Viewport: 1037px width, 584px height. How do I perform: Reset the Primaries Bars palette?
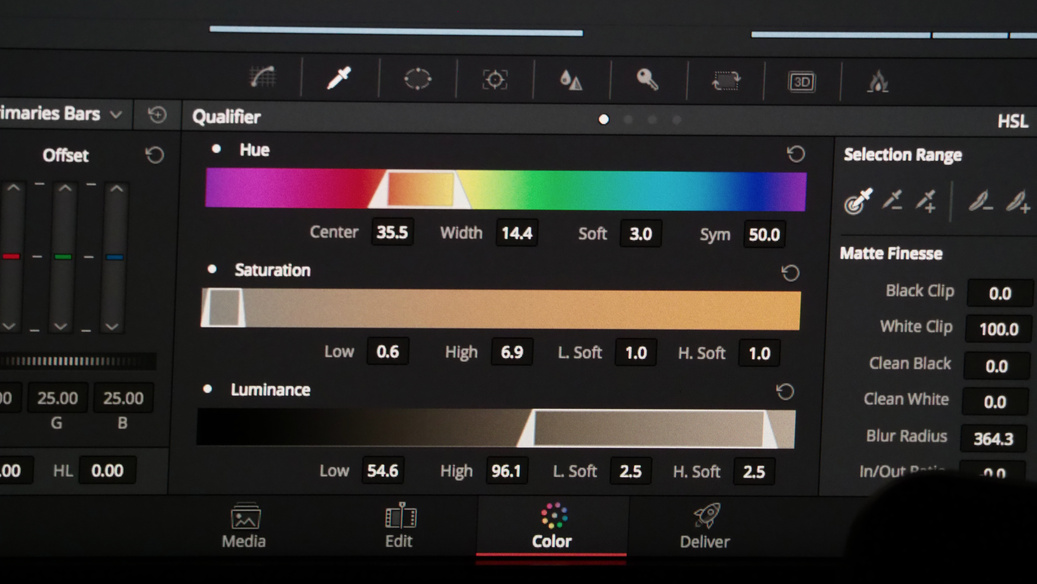click(x=157, y=114)
